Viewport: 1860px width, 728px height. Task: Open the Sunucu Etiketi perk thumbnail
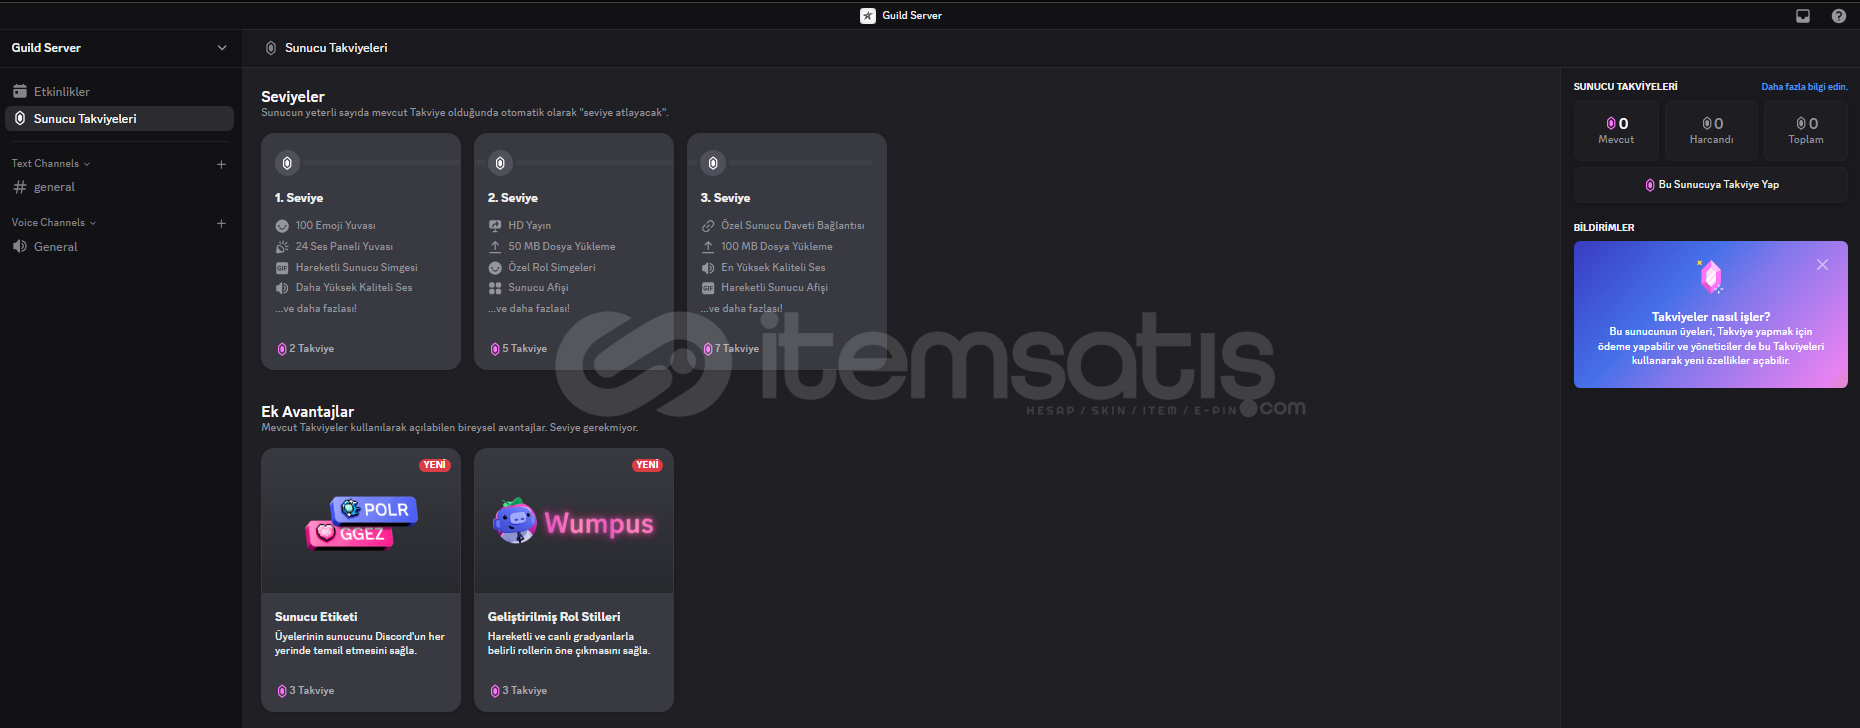(x=361, y=521)
